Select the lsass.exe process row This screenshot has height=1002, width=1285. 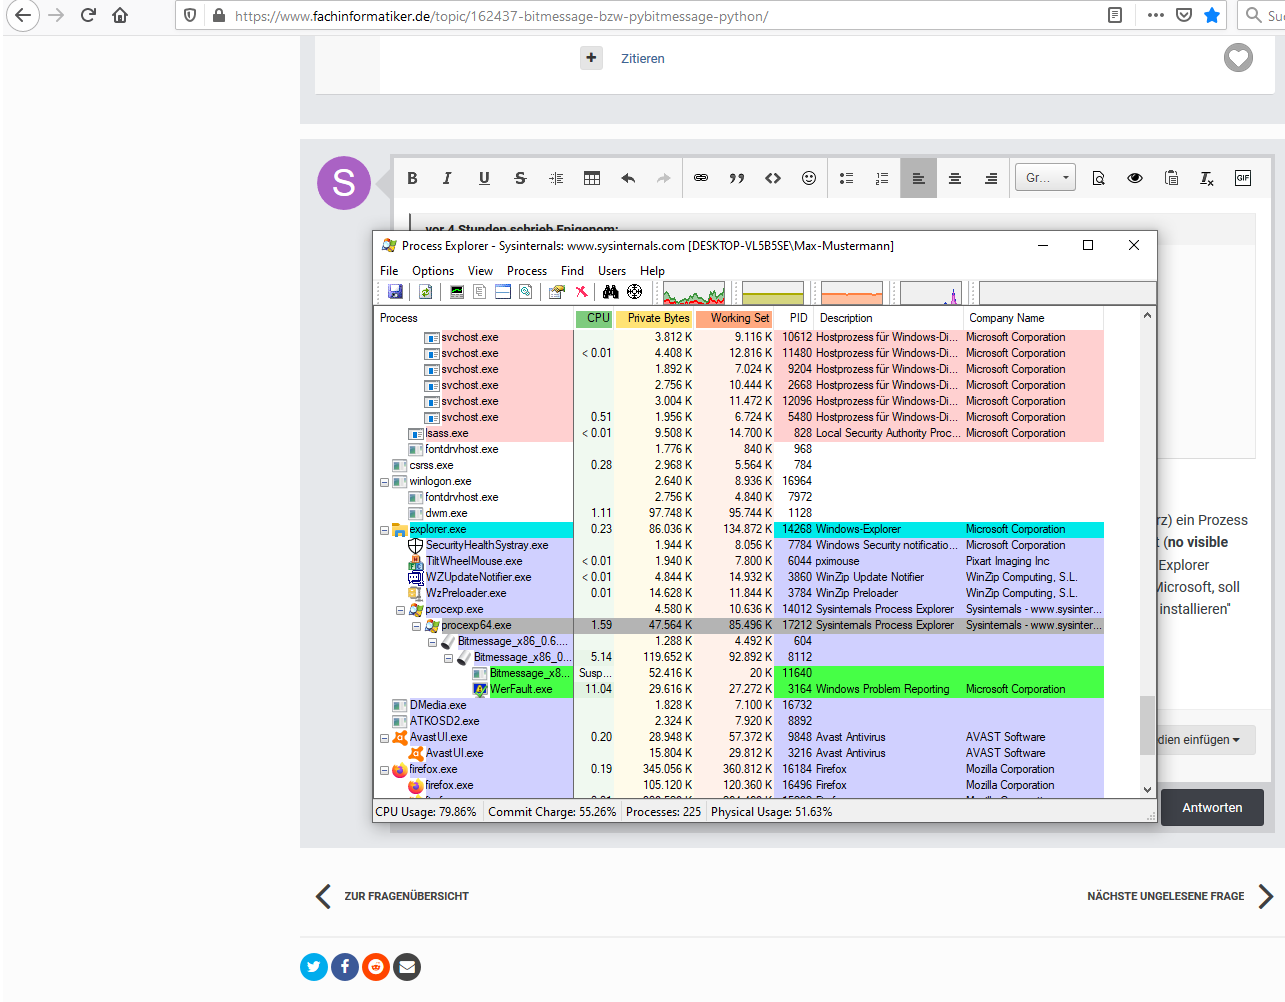(x=738, y=433)
